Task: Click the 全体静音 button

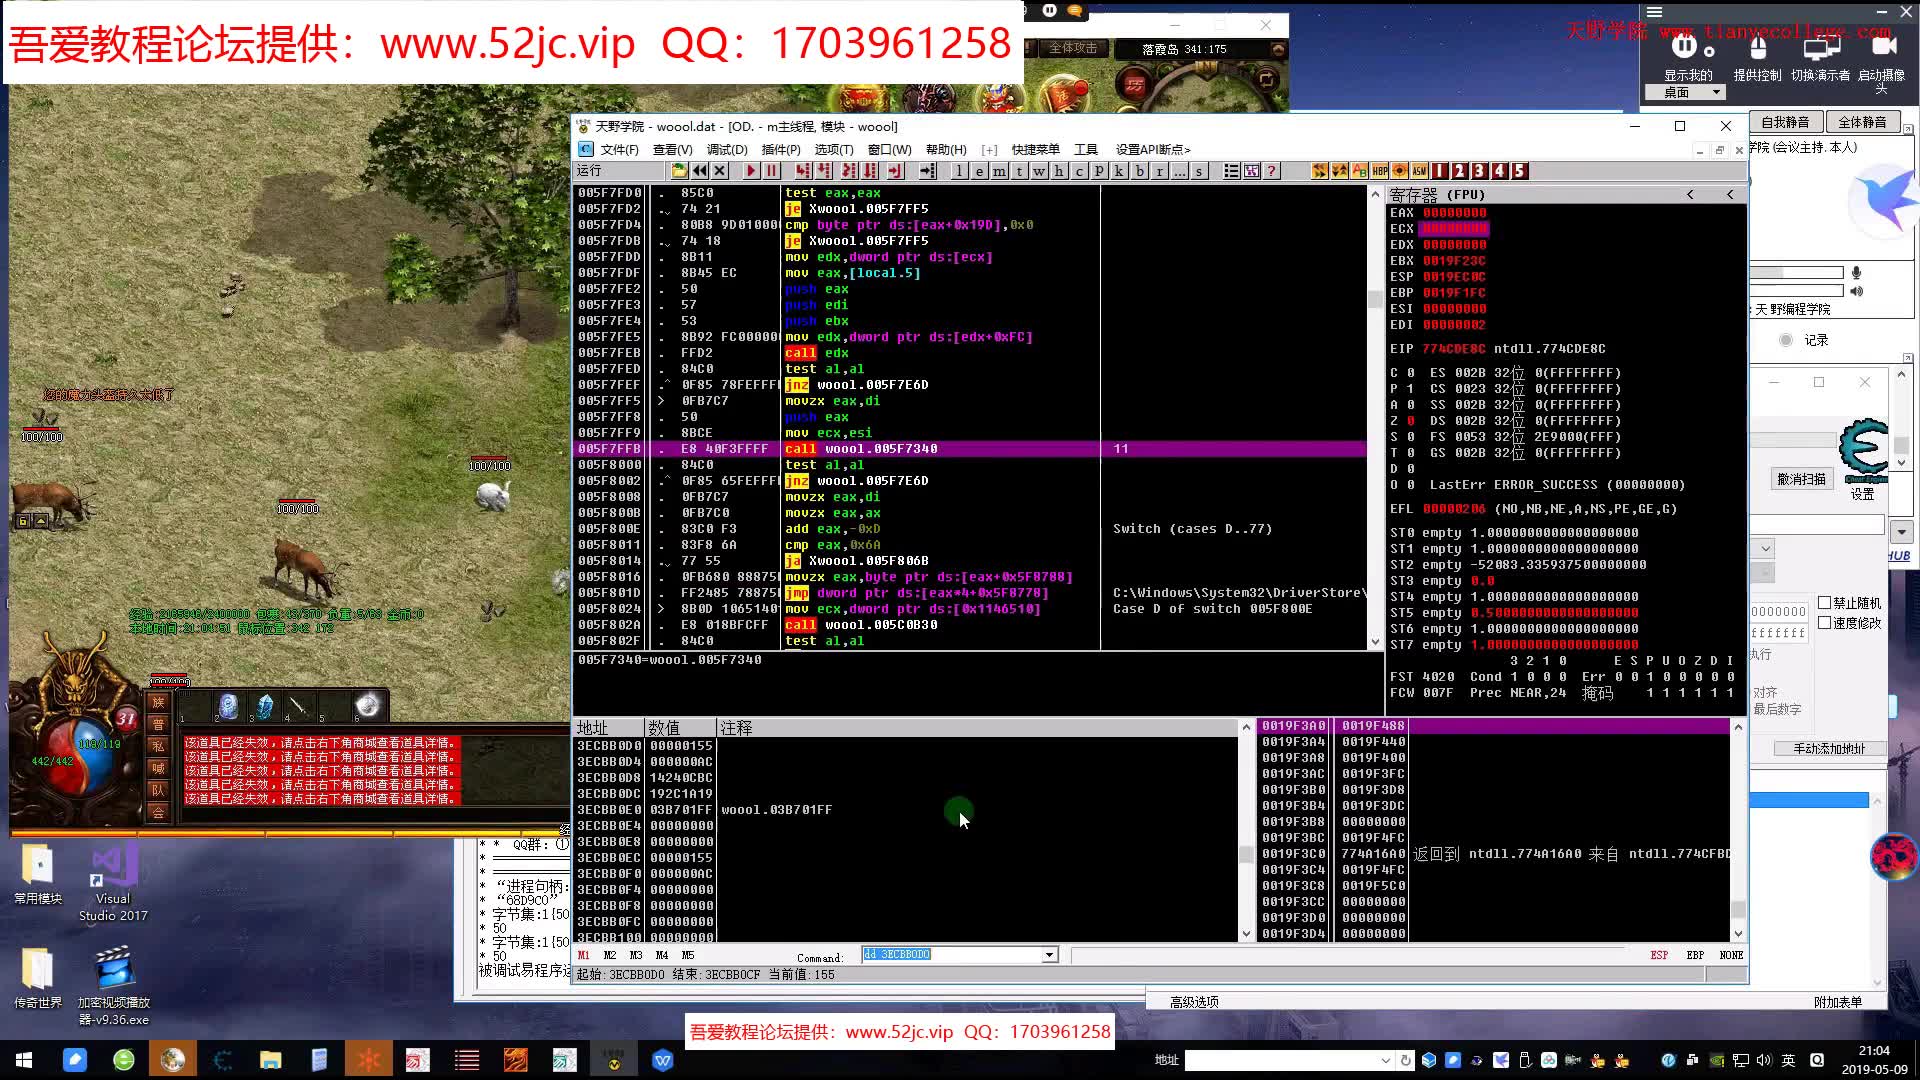Action: (1862, 122)
